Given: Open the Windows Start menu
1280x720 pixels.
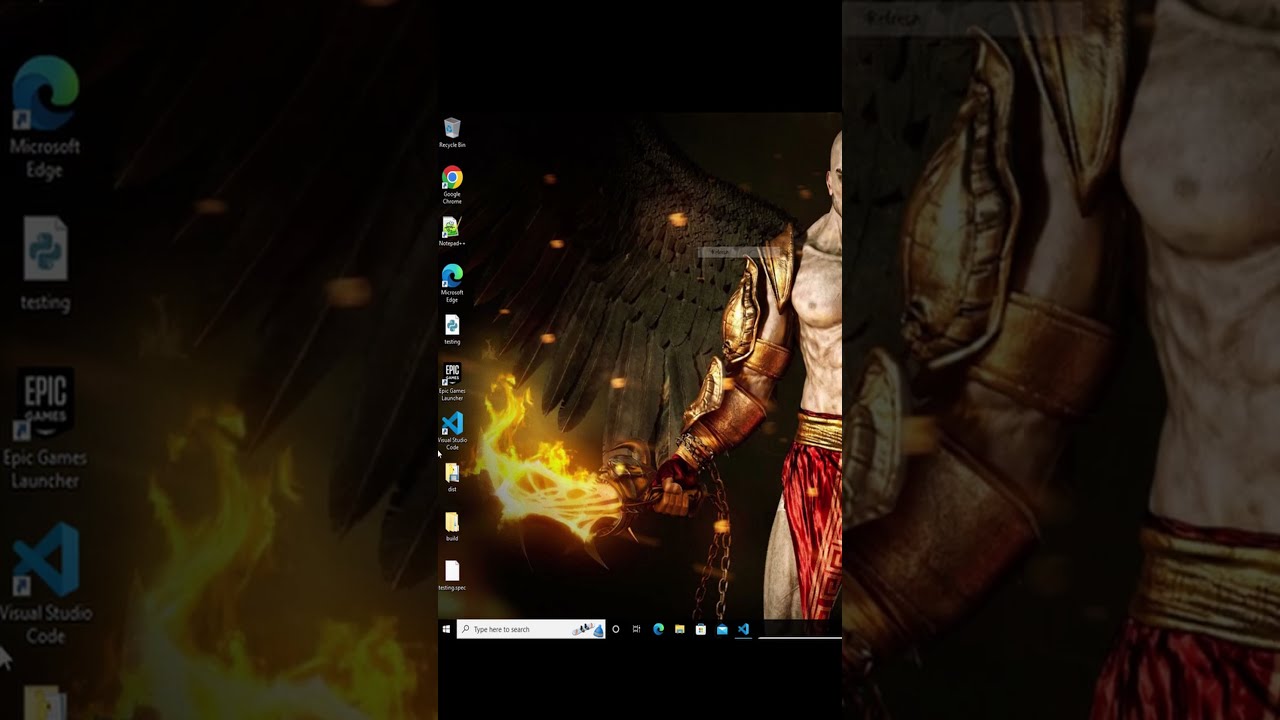Looking at the screenshot, I should (446, 629).
